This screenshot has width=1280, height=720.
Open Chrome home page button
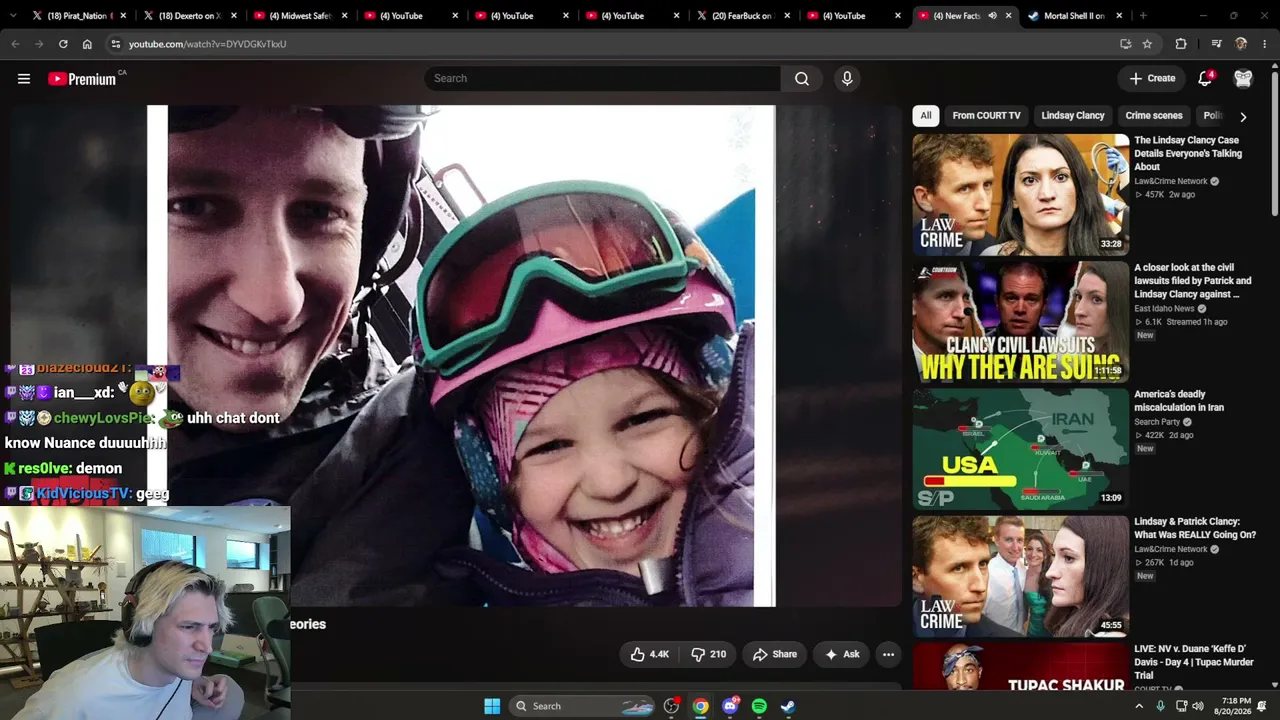(87, 44)
